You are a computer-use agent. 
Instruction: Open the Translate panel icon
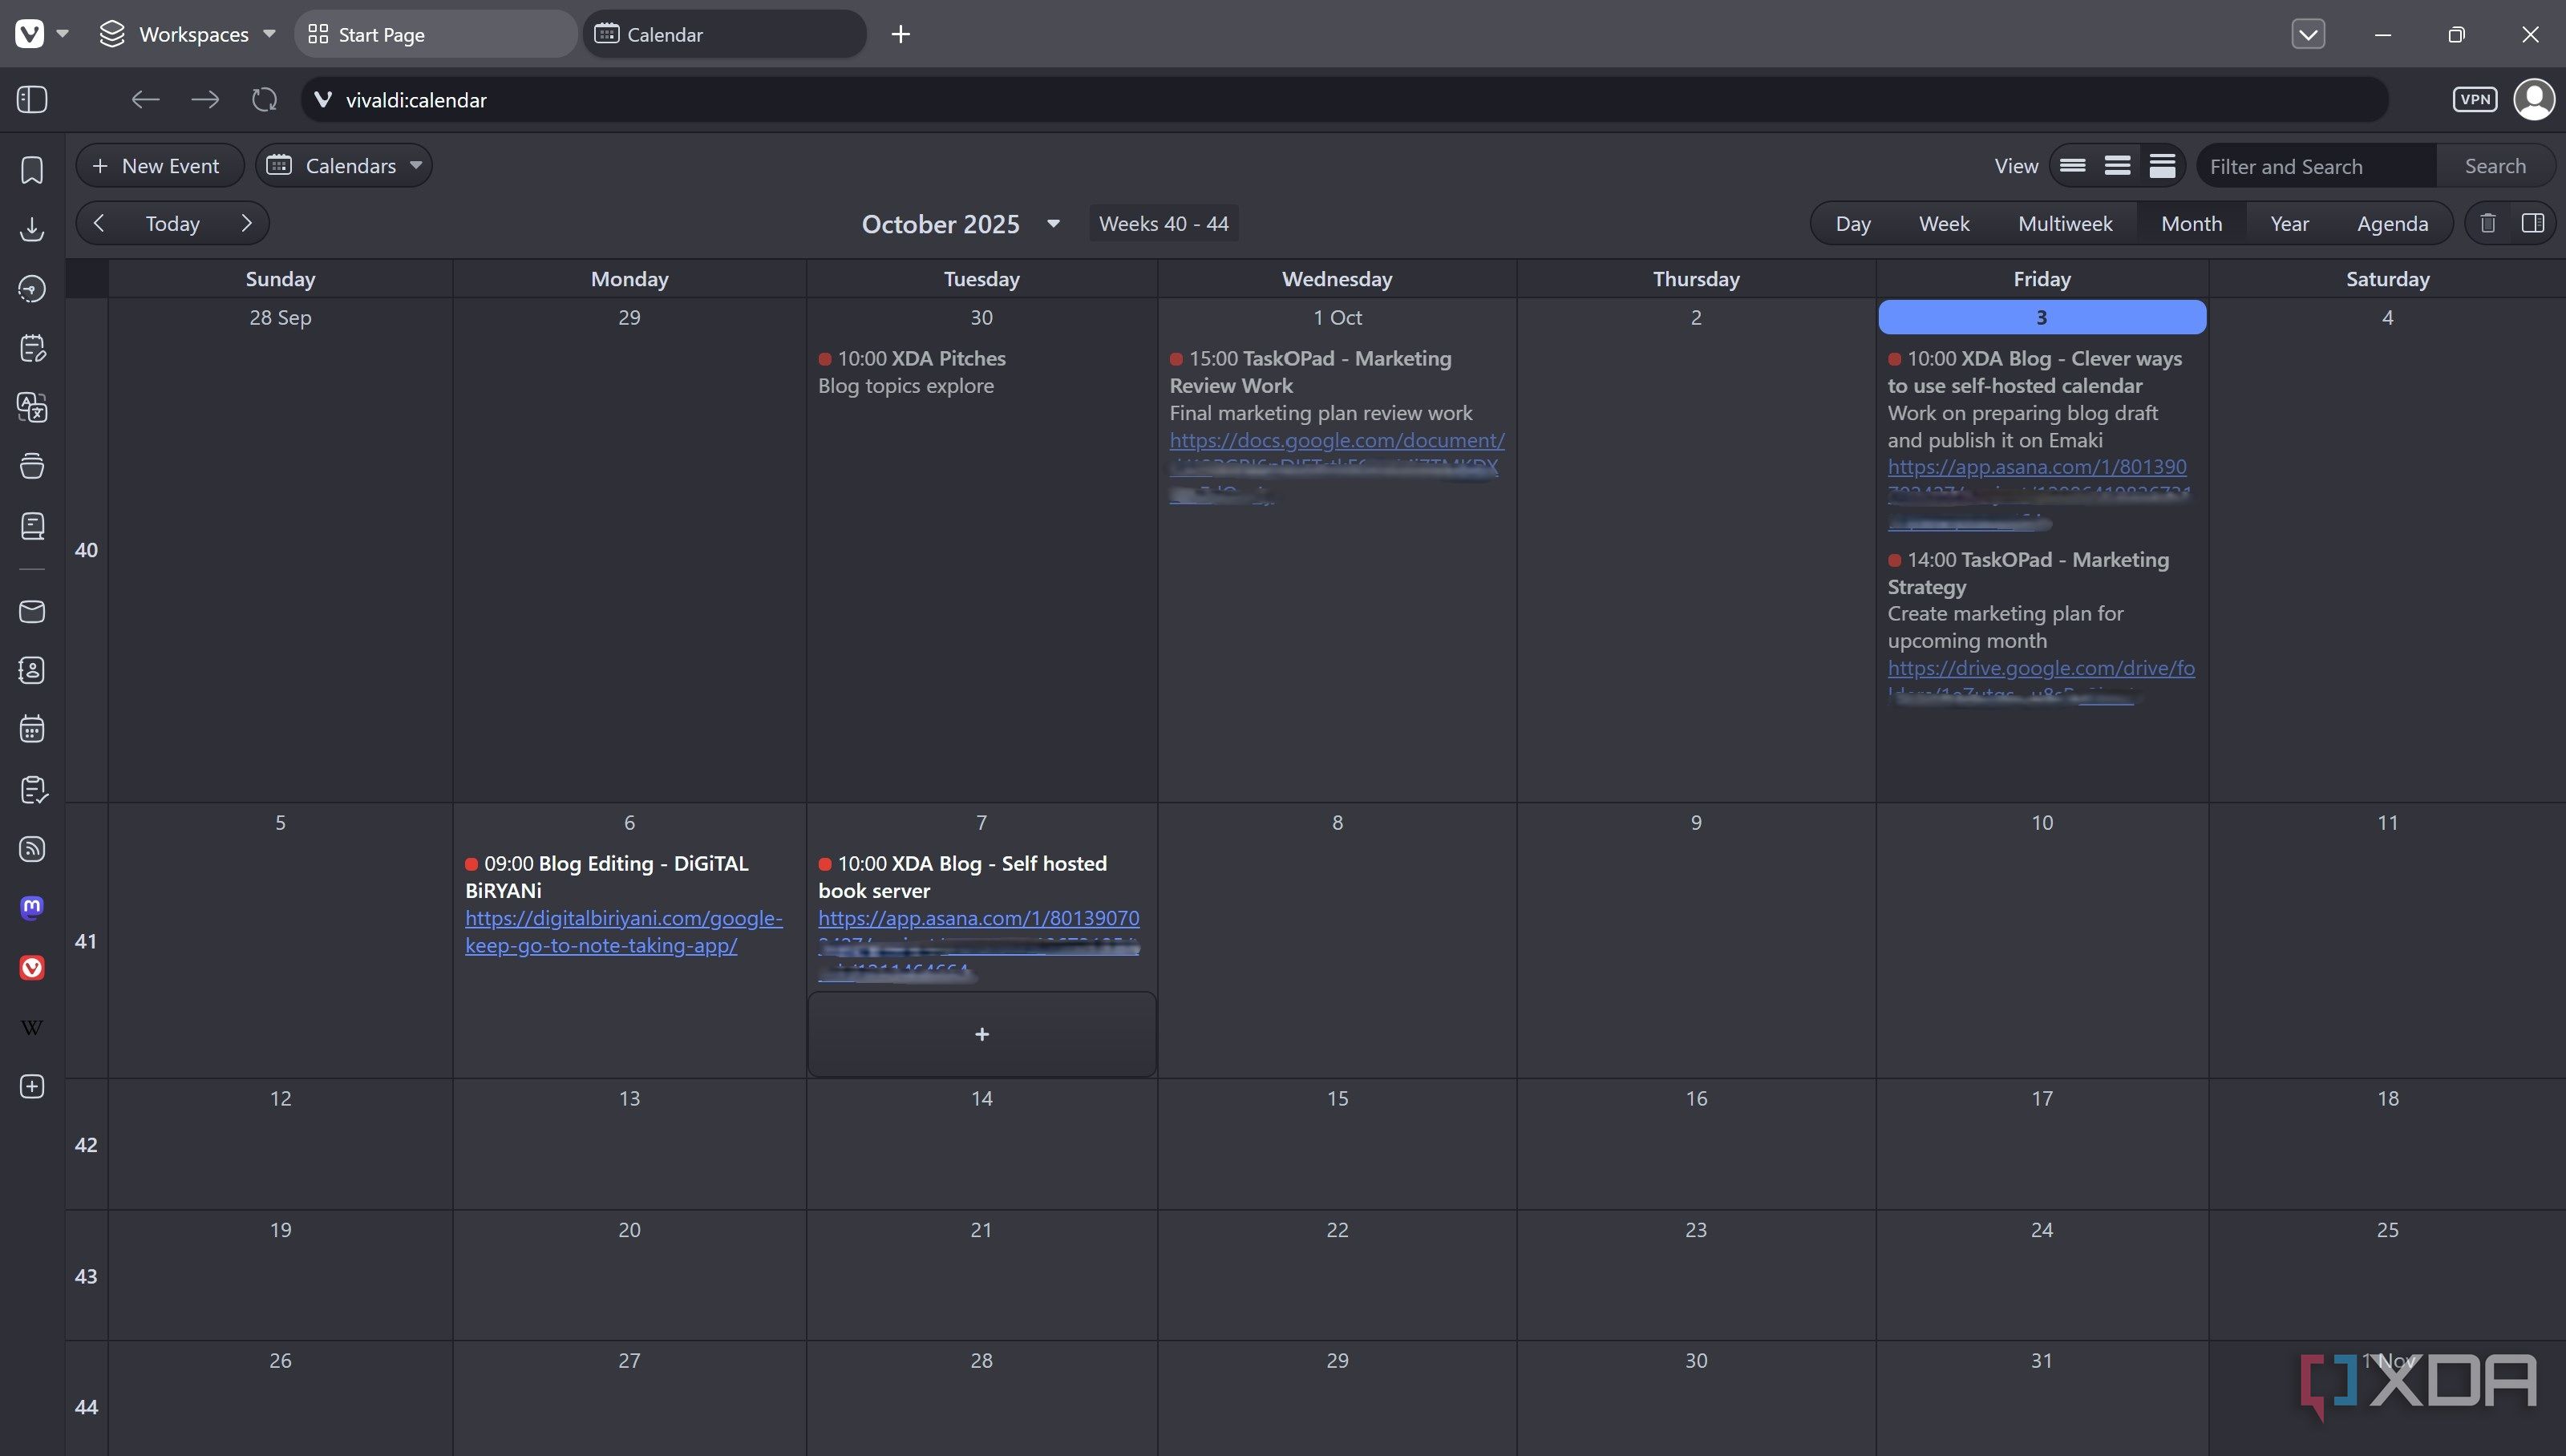(x=32, y=407)
